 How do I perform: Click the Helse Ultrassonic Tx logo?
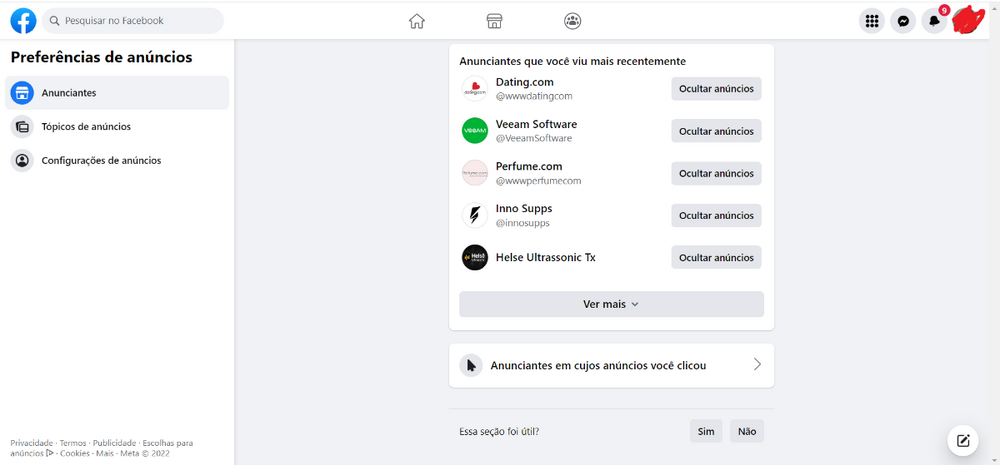(x=474, y=257)
